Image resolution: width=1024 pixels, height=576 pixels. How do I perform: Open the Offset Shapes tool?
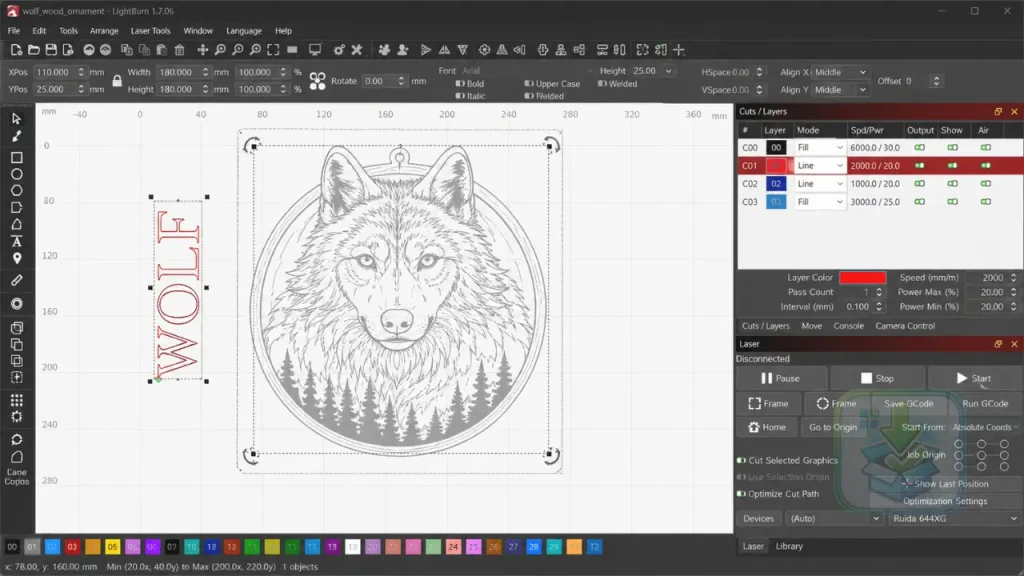click(16, 304)
